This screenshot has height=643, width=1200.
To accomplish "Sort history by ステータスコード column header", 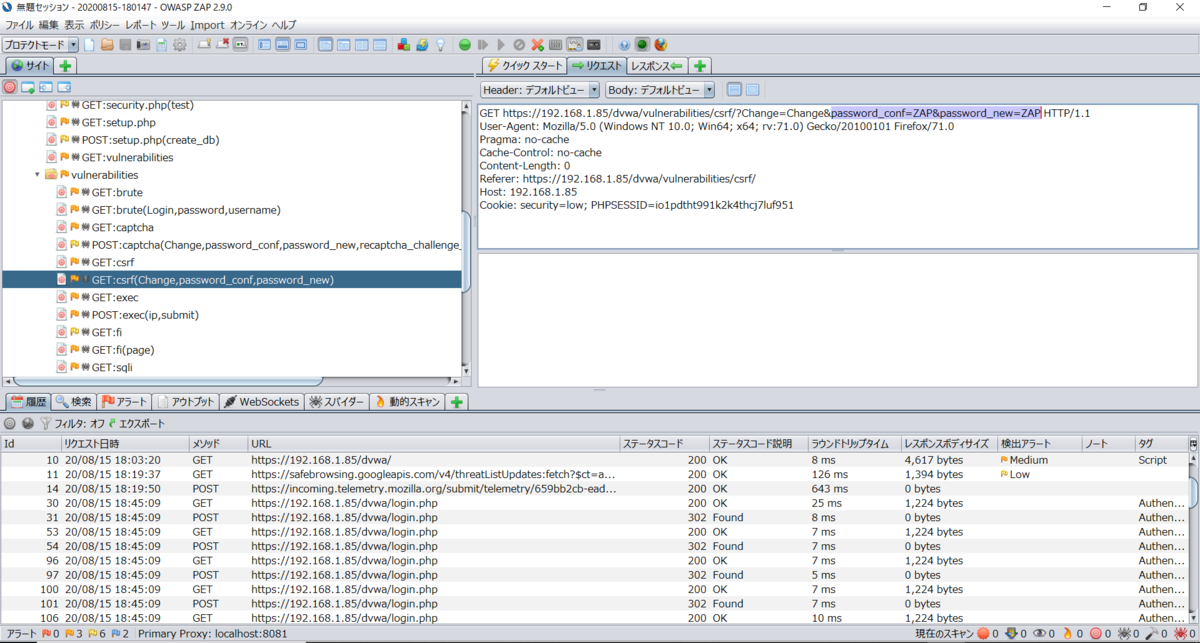I will [664, 443].
